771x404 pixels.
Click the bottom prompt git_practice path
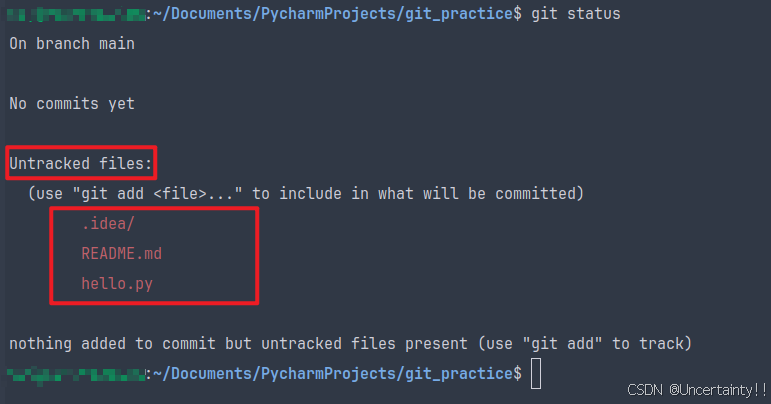pyautogui.click(x=337, y=374)
